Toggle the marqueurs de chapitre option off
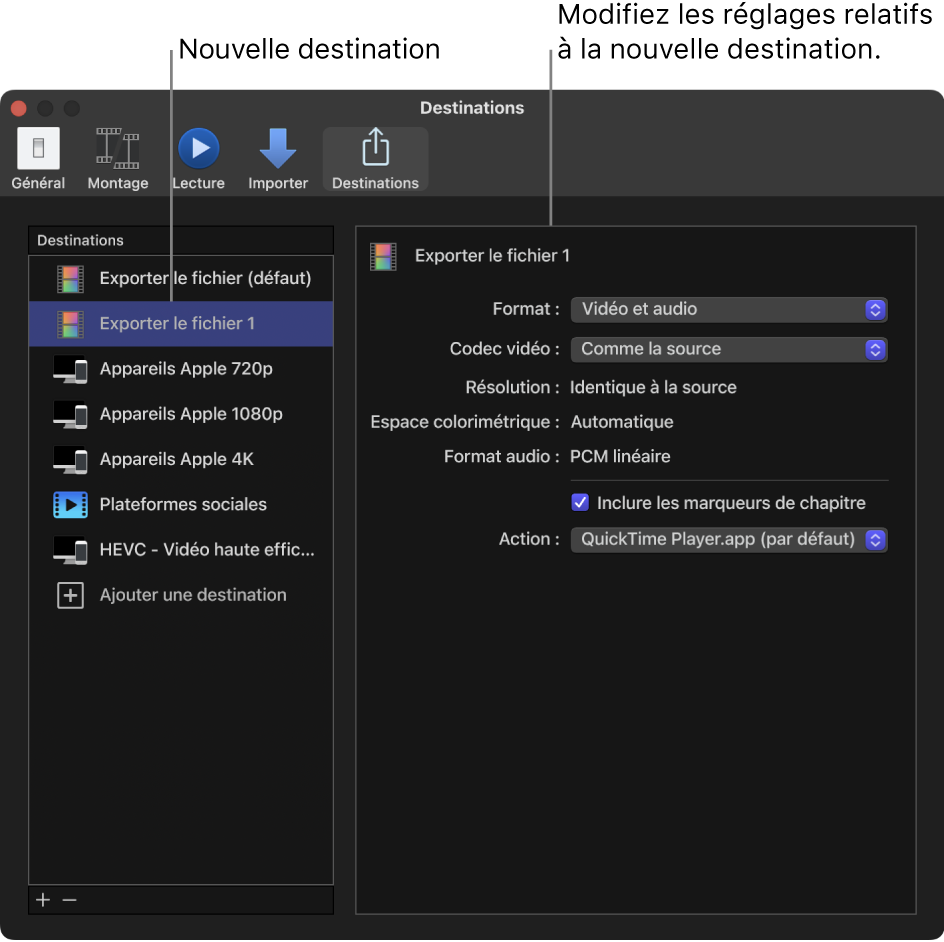944x942 pixels. click(580, 502)
